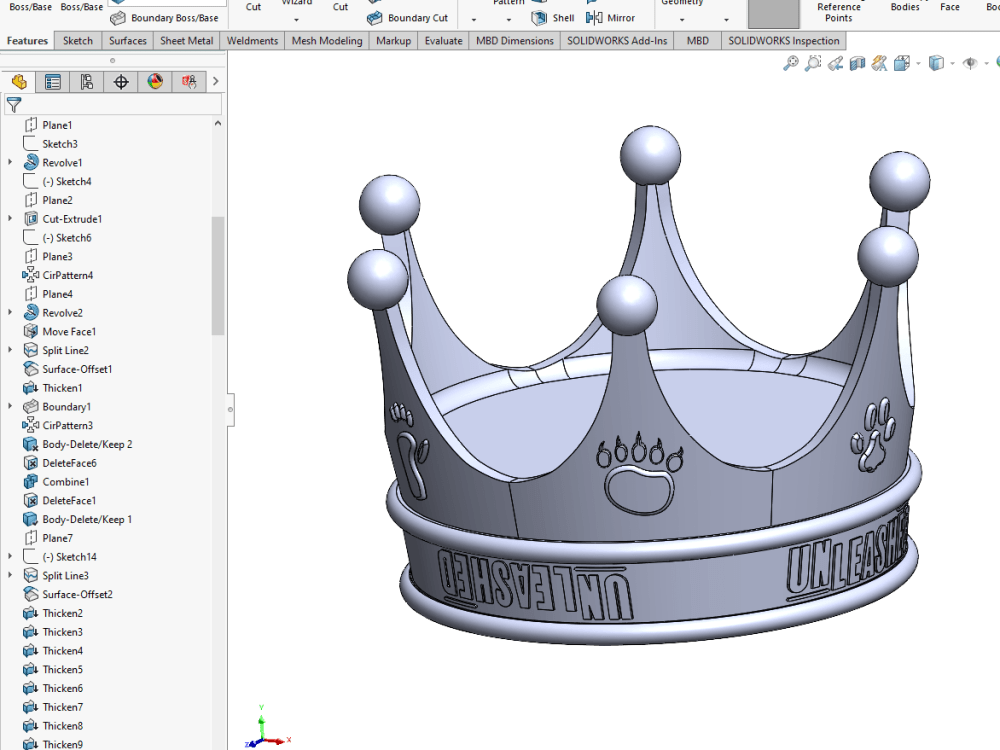Expand the Revolve2 feature
Image resolution: width=1000 pixels, height=750 pixels.
point(10,312)
